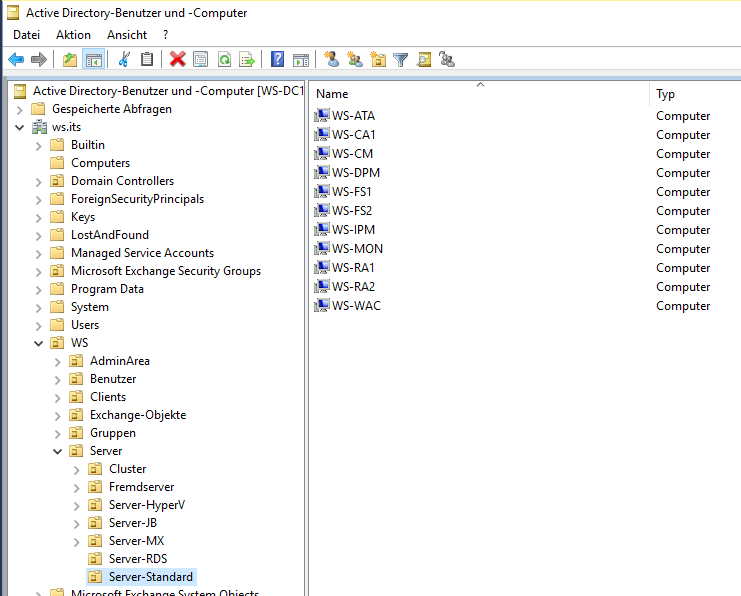The image size is (741, 596).
Task: Collapse the WS organizational unit
Action: click(x=39, y=343)
